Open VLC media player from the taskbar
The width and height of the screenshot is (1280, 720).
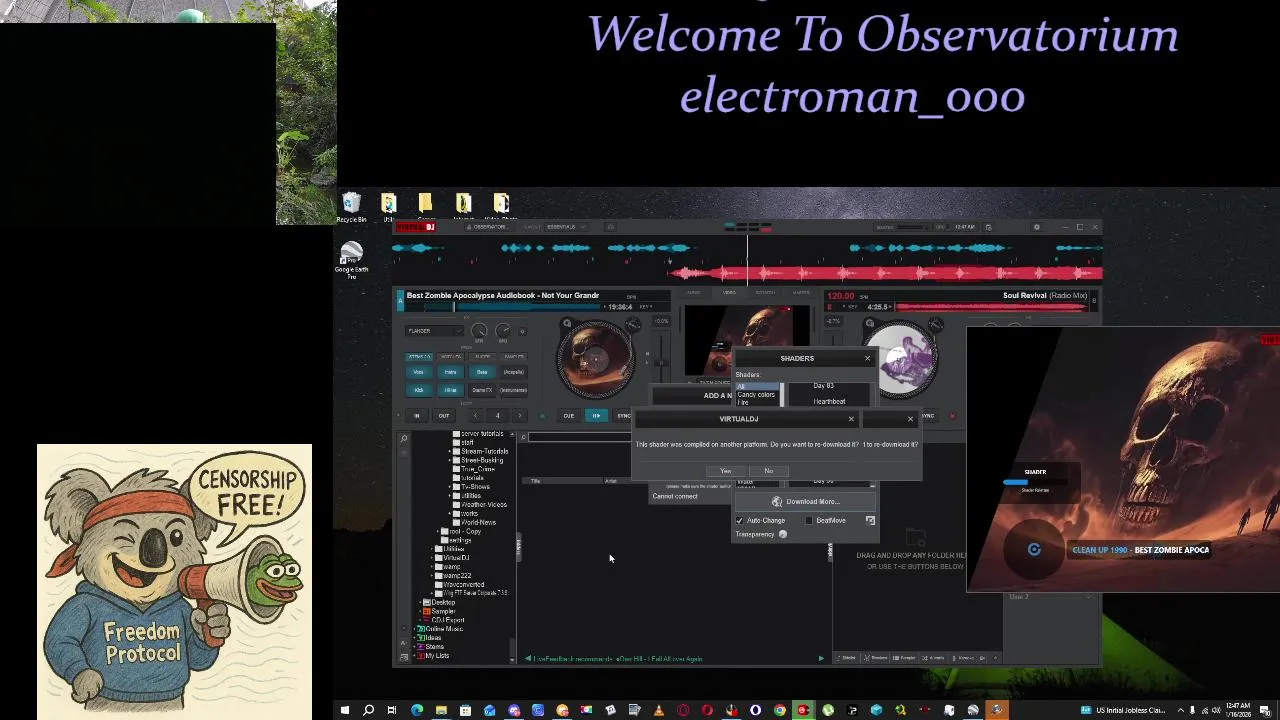pyautogui.click(x=659, y=710)
